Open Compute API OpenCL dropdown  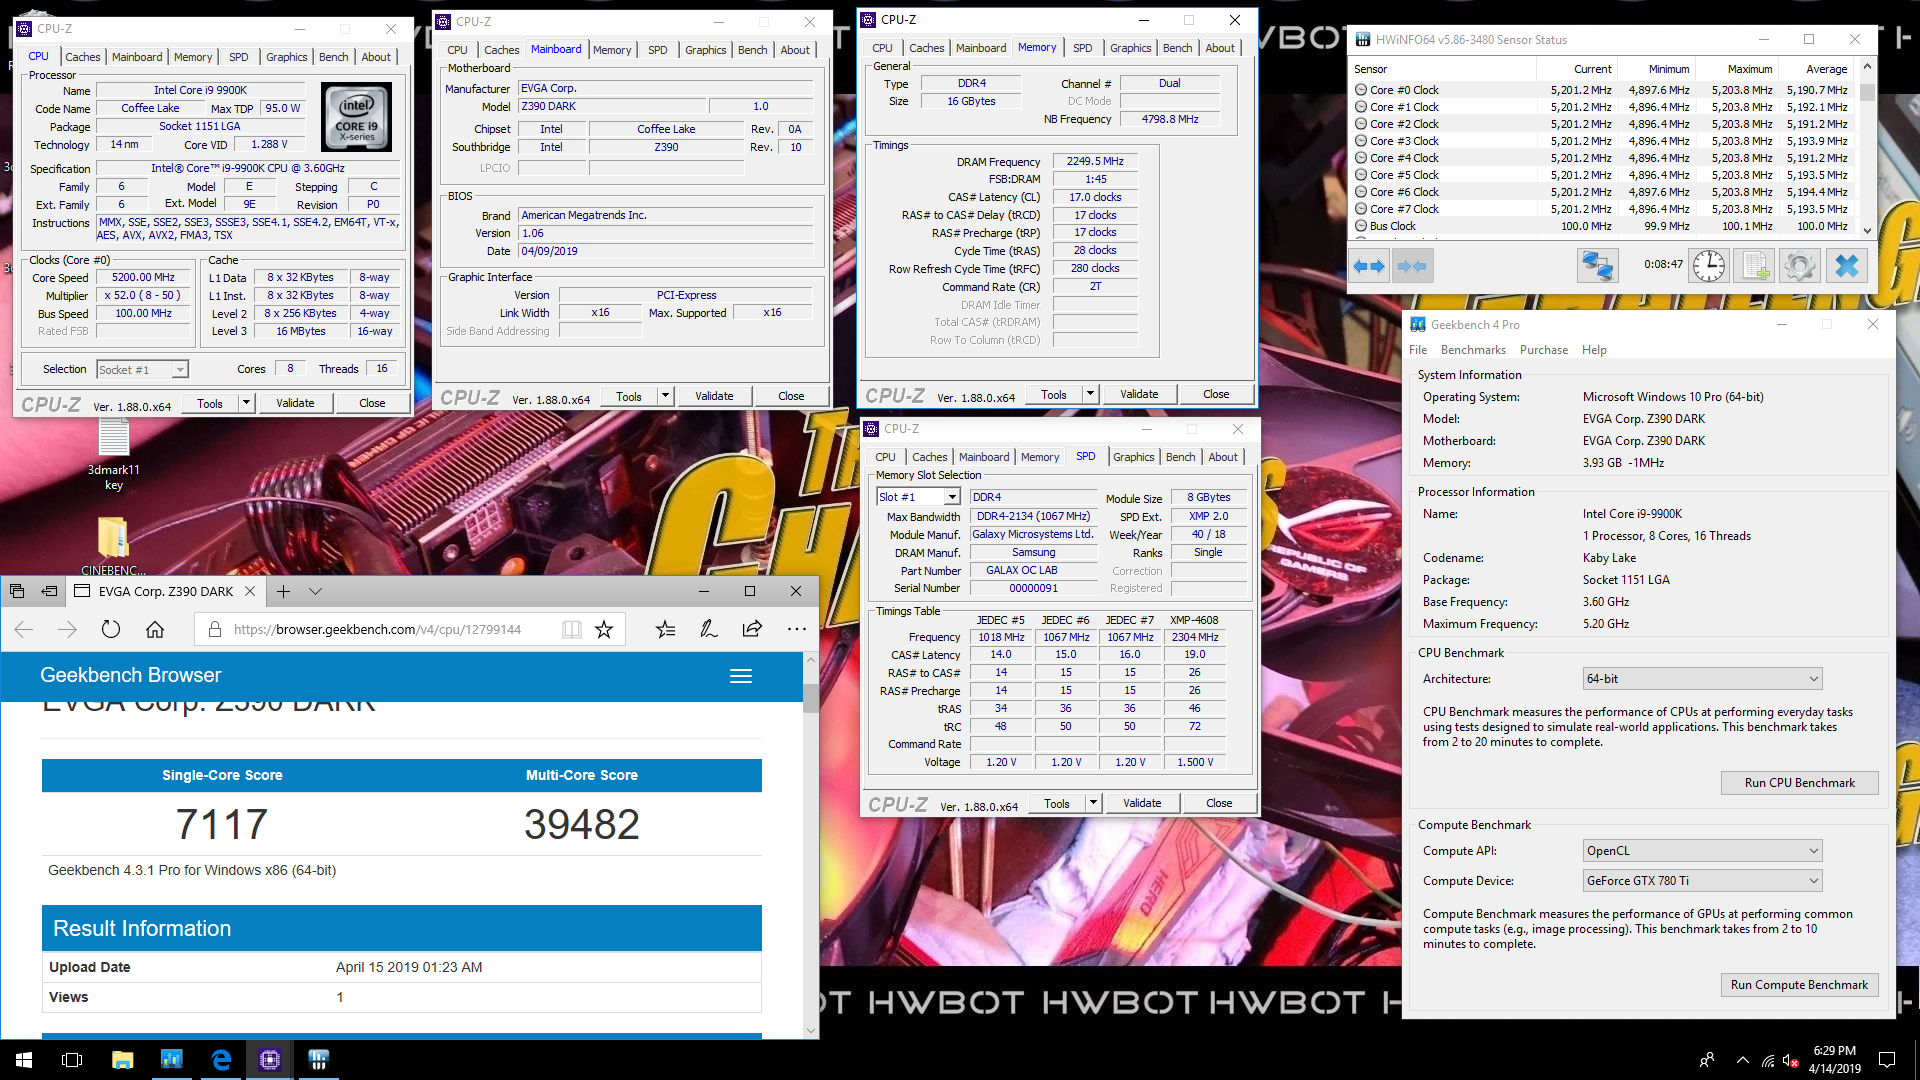pos(1702,851)
